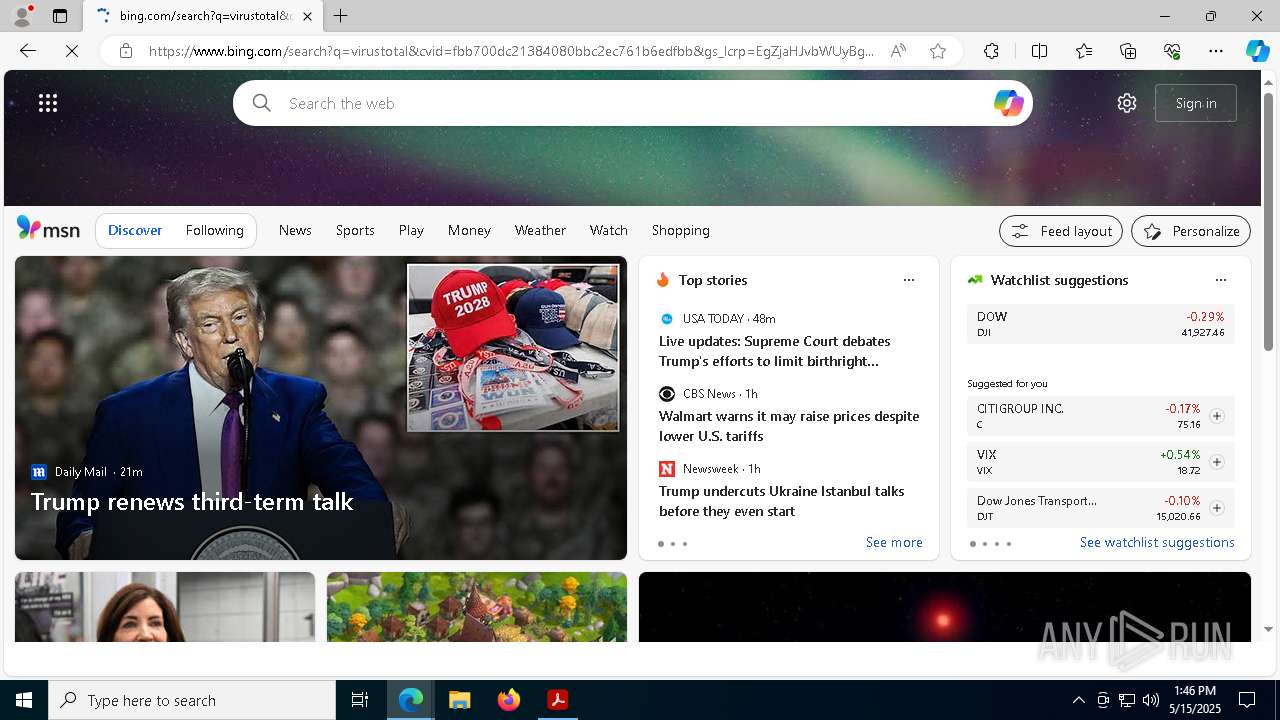This screenshot has height=720, width=1280.
Task: Close the bing.com tab
Action: 307,16
